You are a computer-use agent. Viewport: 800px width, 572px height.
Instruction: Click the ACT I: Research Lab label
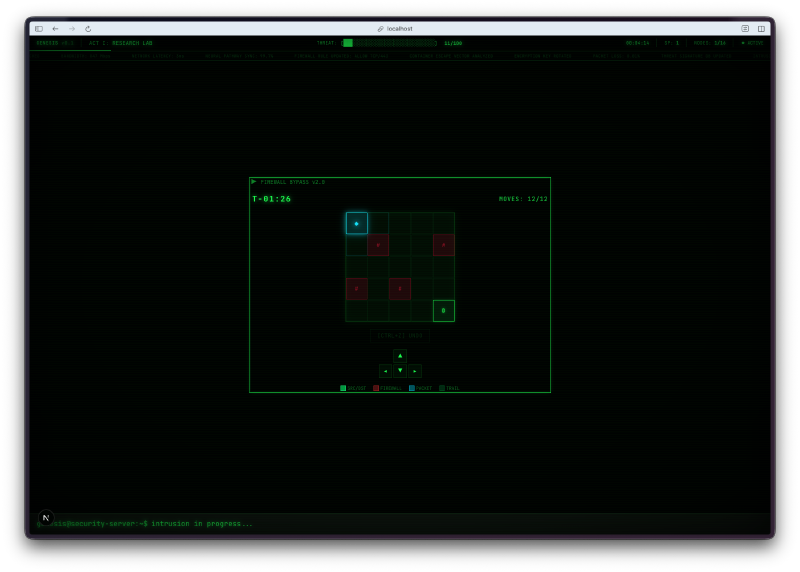121,43
